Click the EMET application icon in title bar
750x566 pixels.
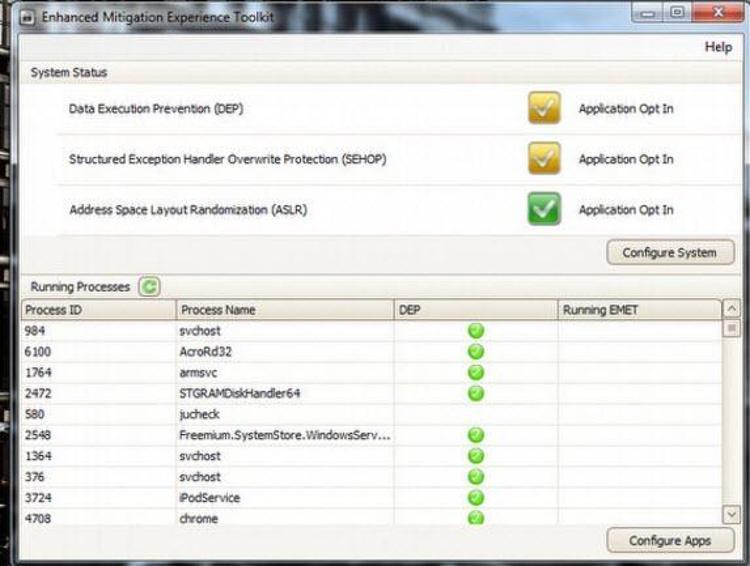tap(27, 15)
